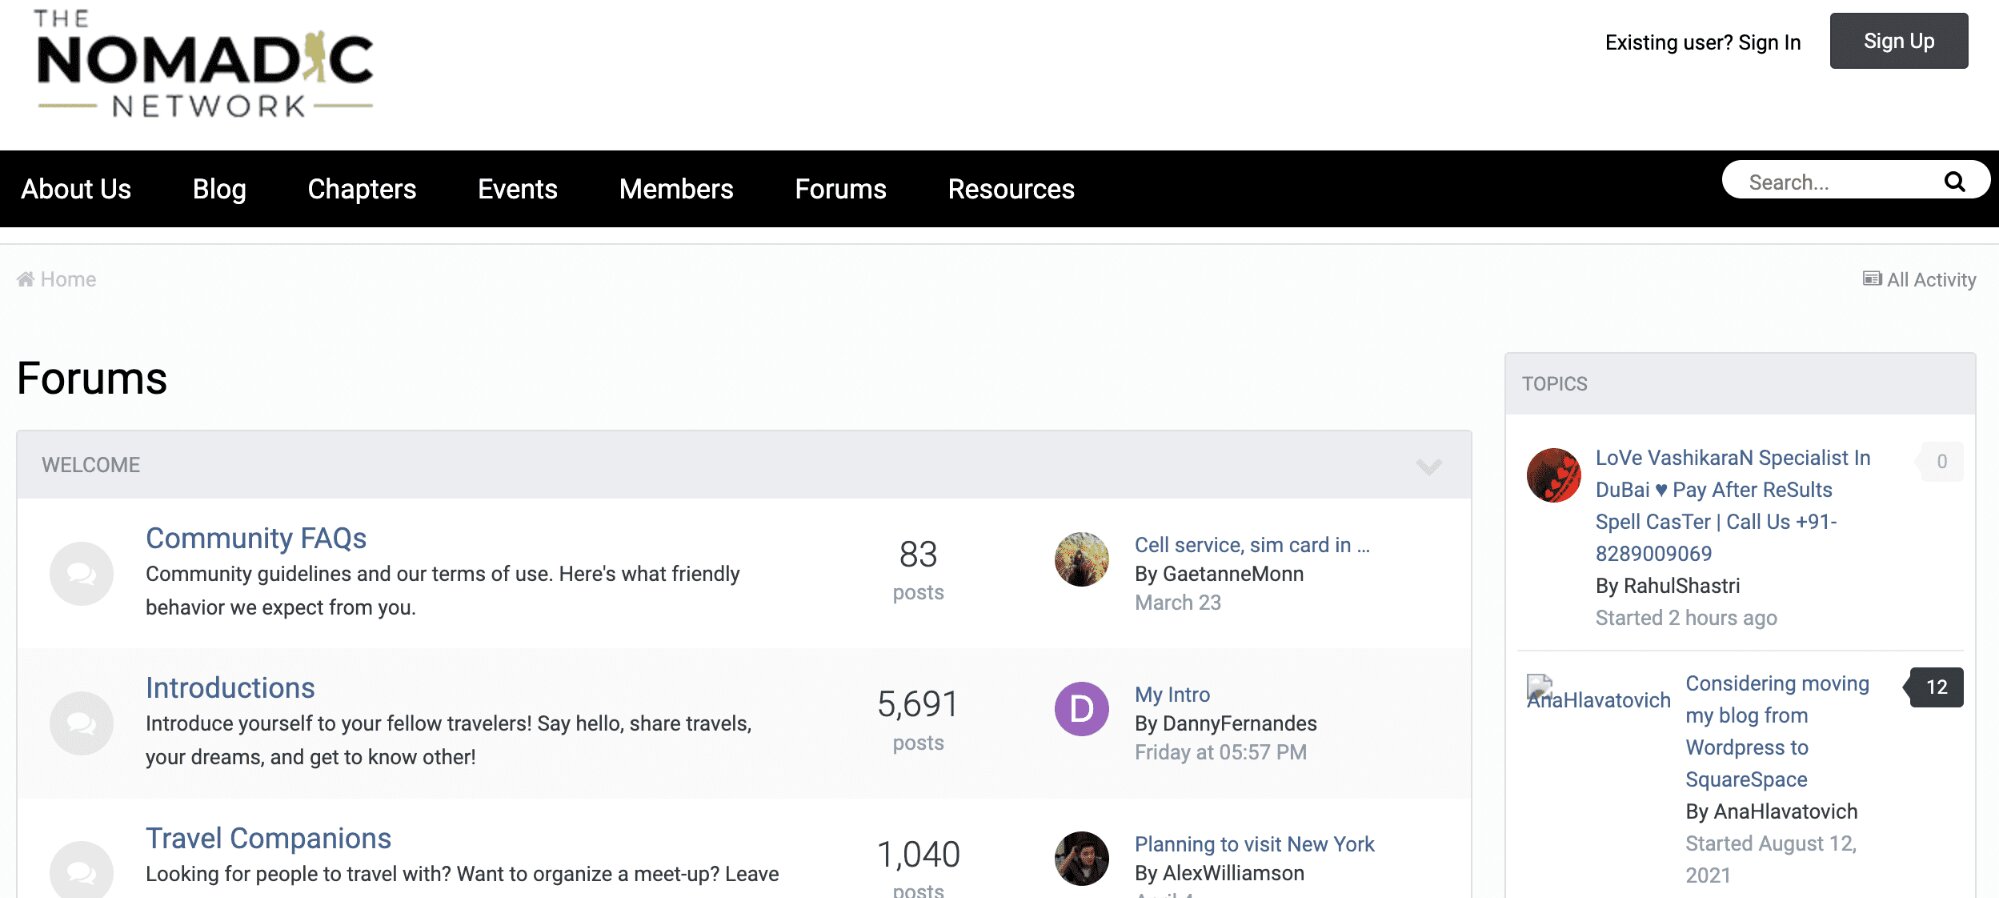Click the Introductions forum speech bubble icon

(x=81, y=723)
